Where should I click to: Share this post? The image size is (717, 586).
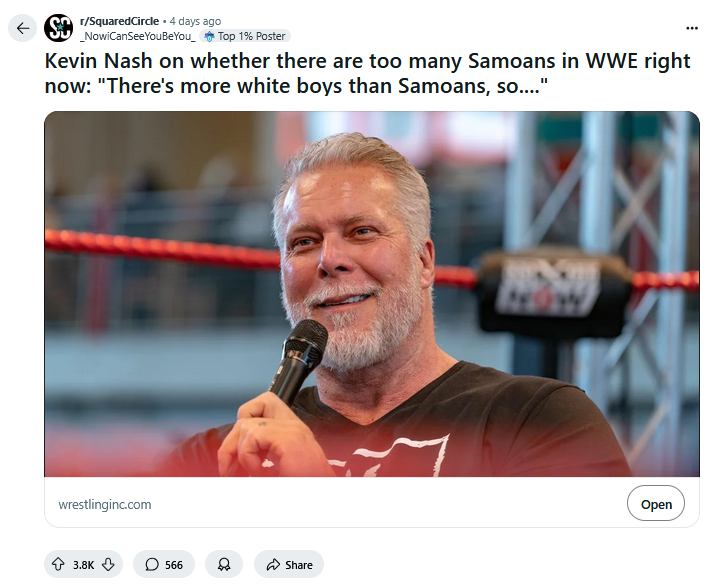tap(289, 565)
